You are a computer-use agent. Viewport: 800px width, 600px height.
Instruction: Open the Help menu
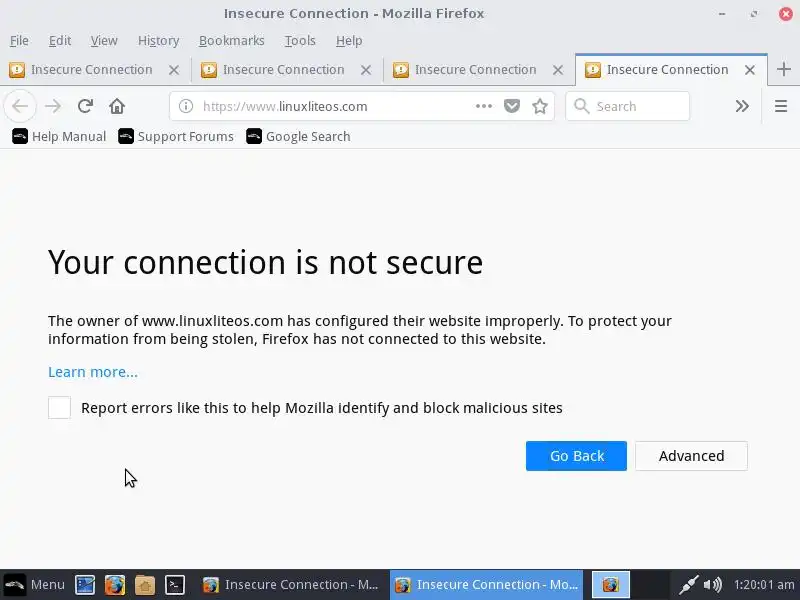tap(349, 40)
